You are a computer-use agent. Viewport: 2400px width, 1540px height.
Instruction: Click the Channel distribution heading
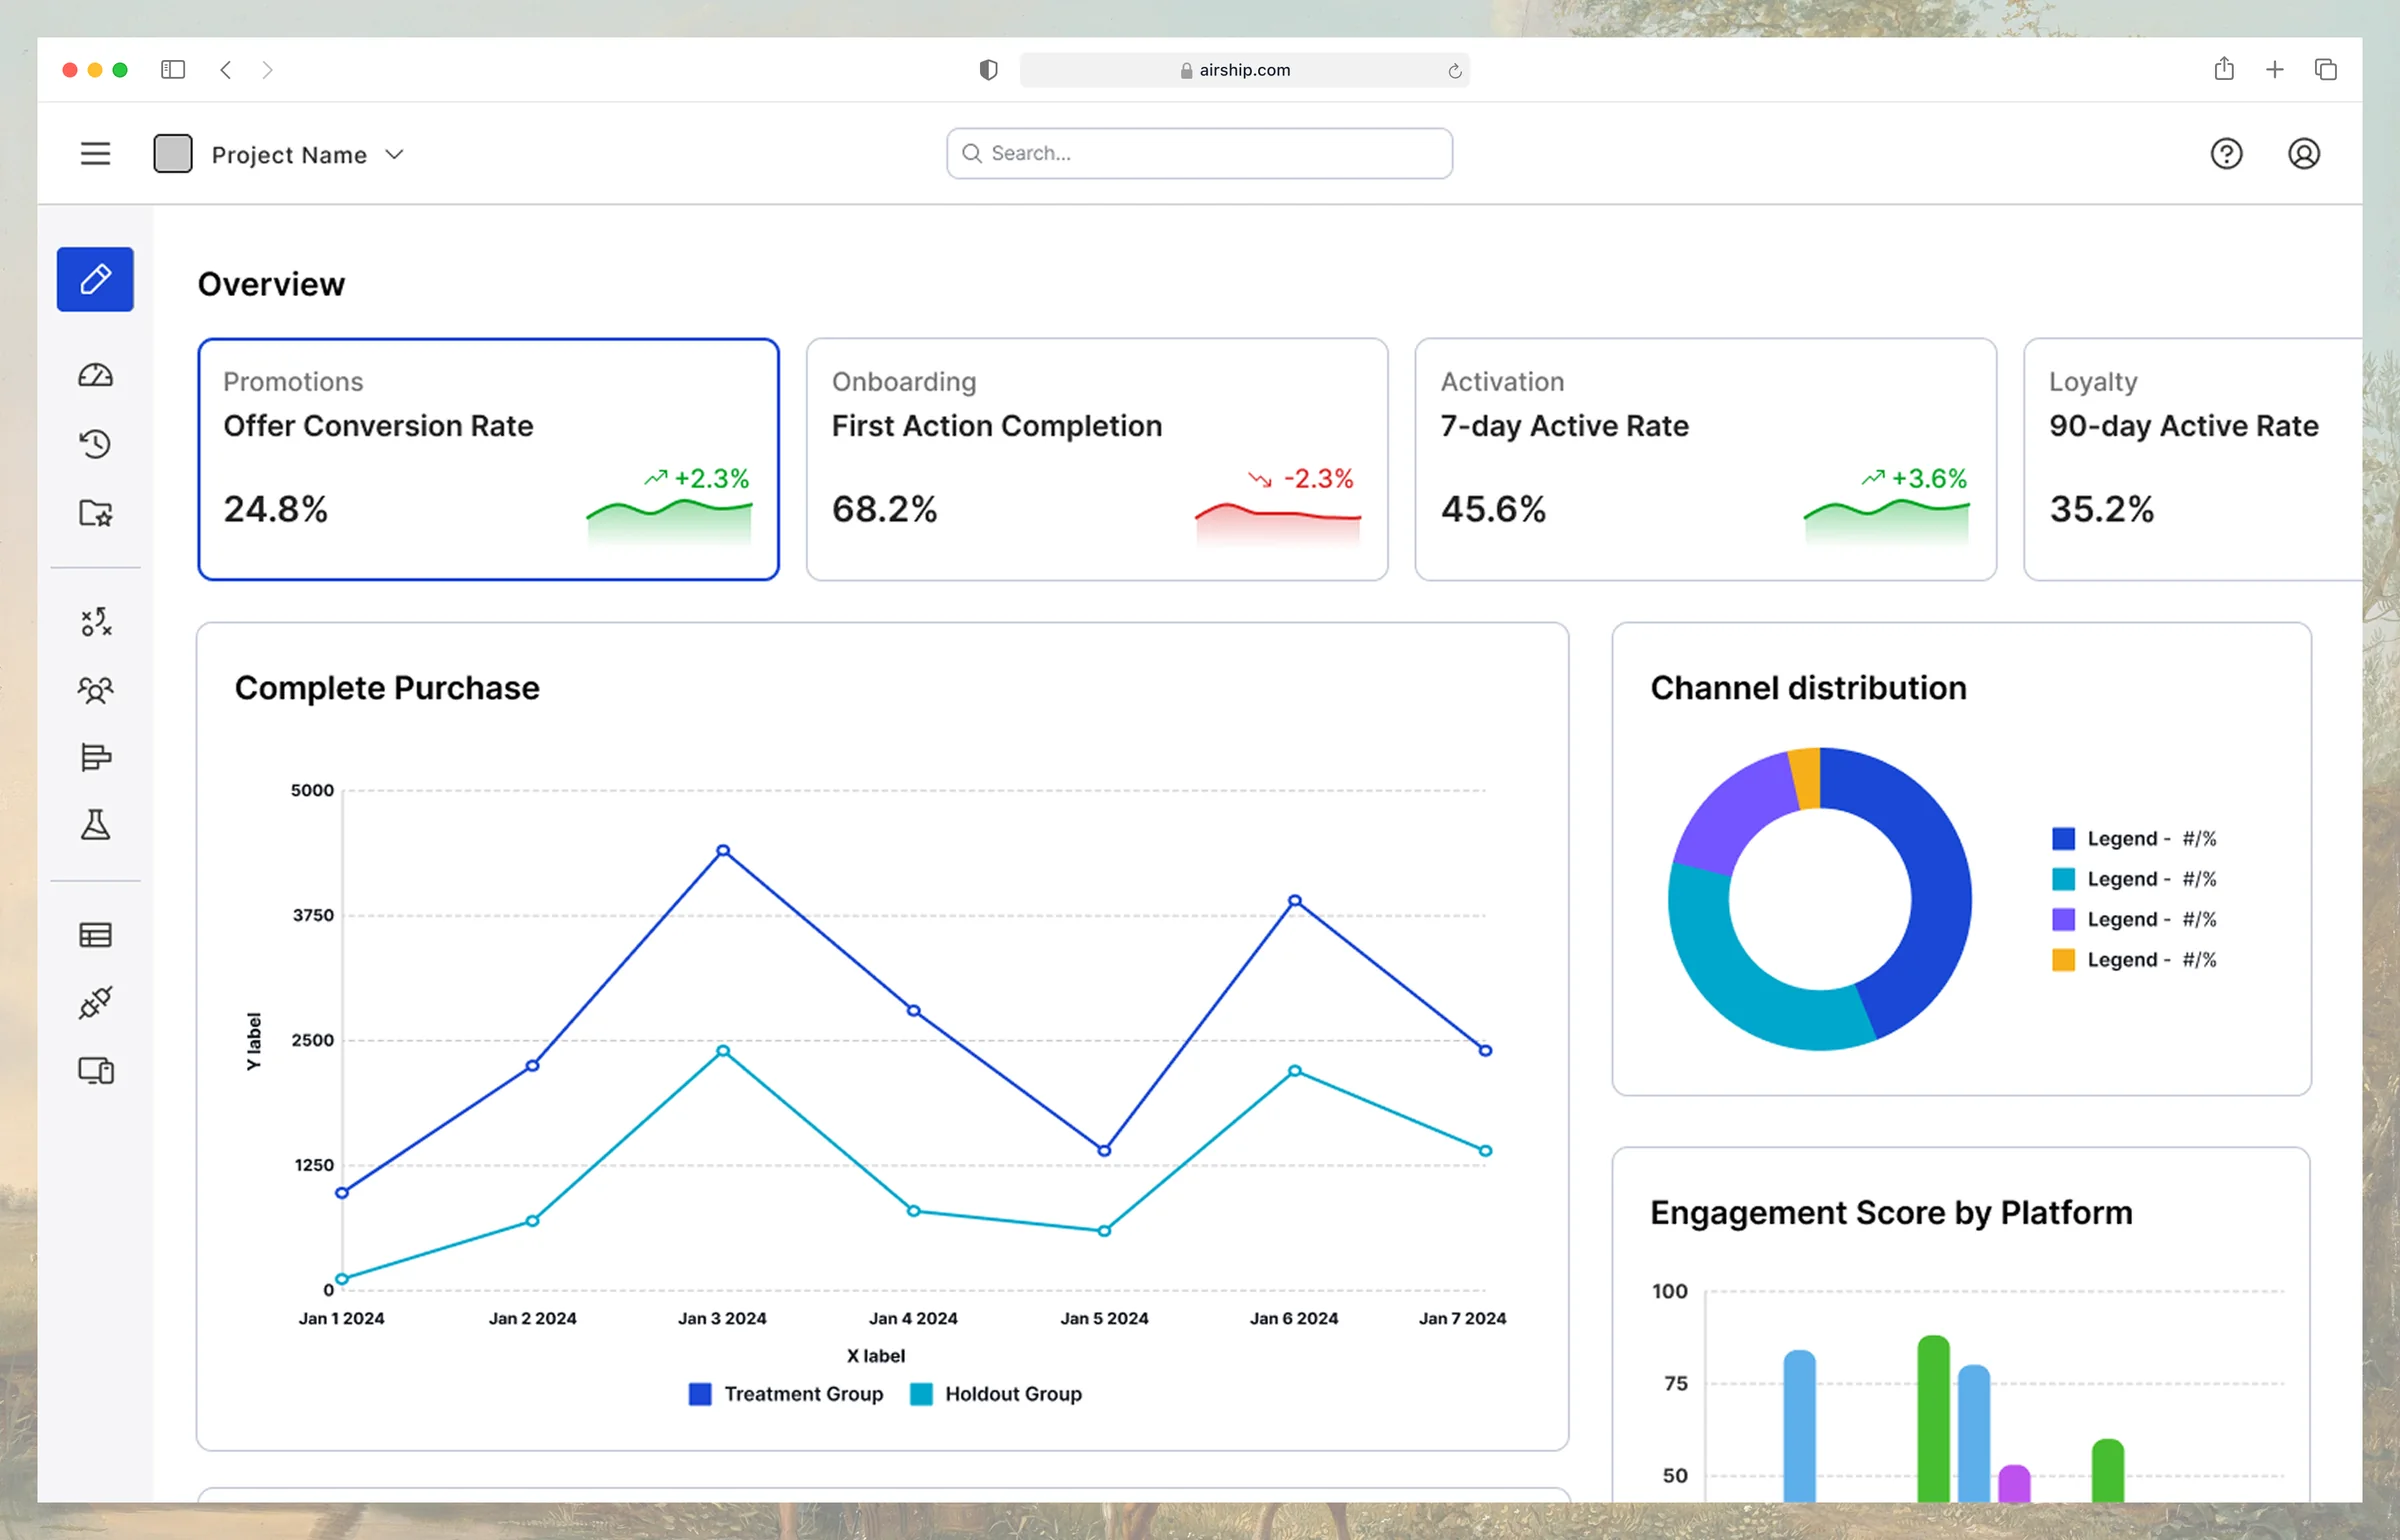[1808, 688]
